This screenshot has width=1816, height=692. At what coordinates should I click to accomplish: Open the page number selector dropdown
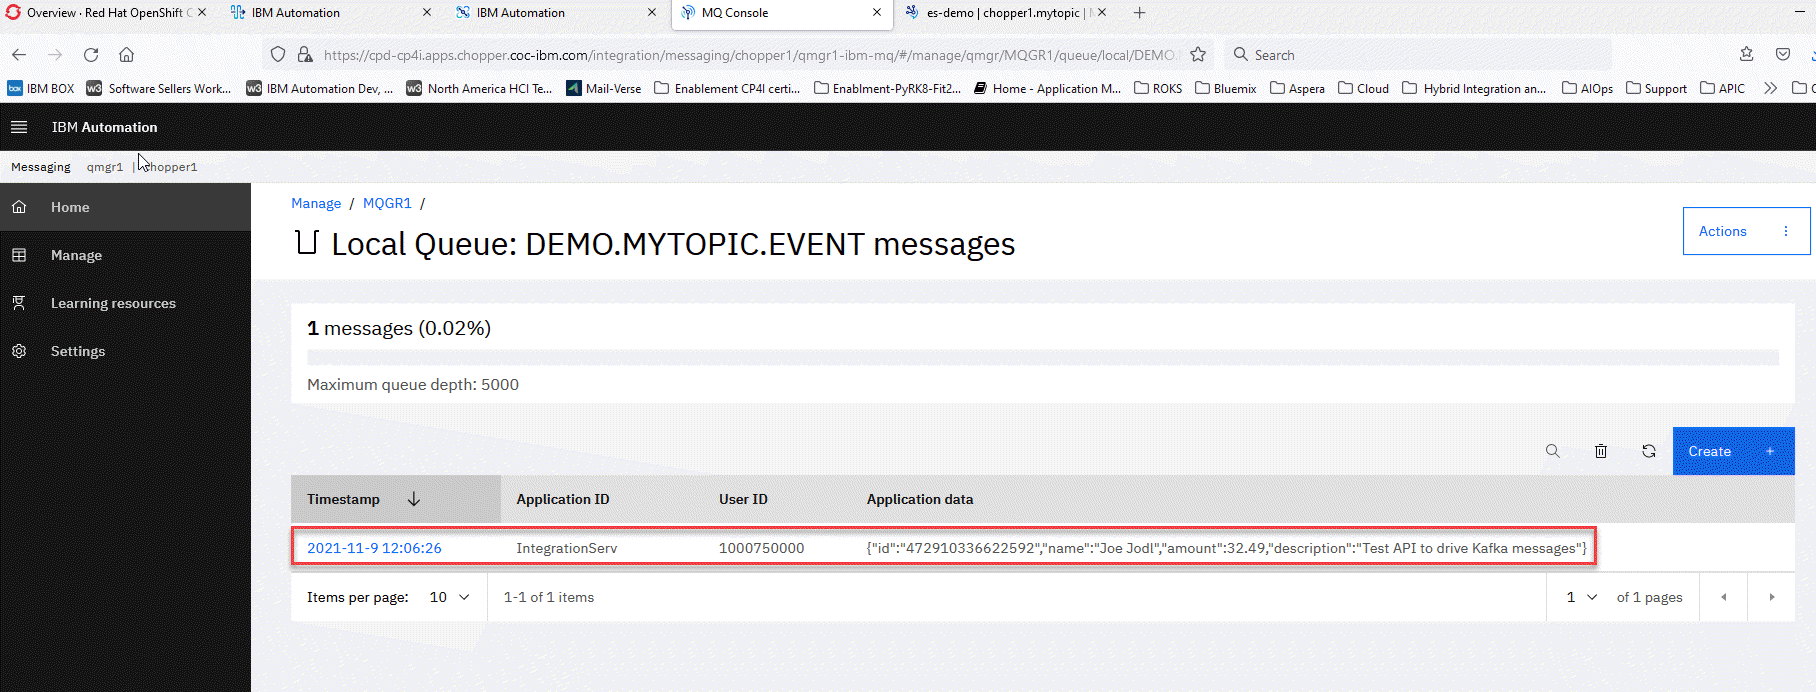click(1581, 597)
